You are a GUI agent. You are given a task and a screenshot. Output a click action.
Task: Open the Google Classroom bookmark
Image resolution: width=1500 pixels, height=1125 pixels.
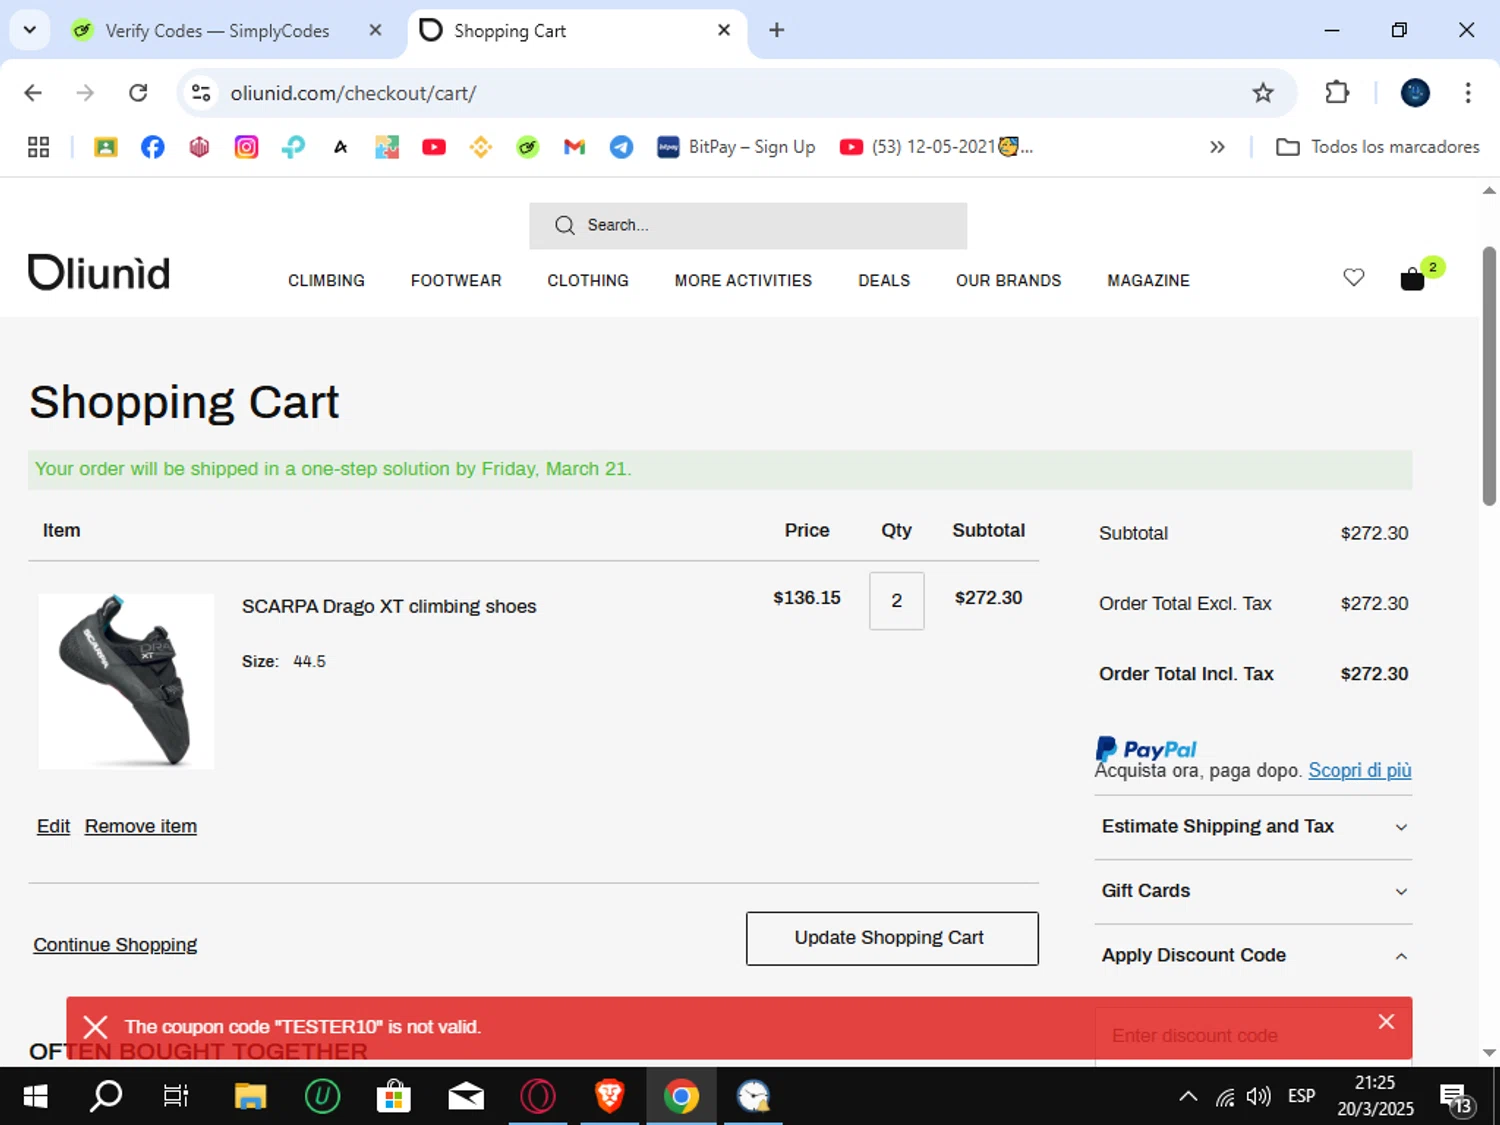coord(105,147)
